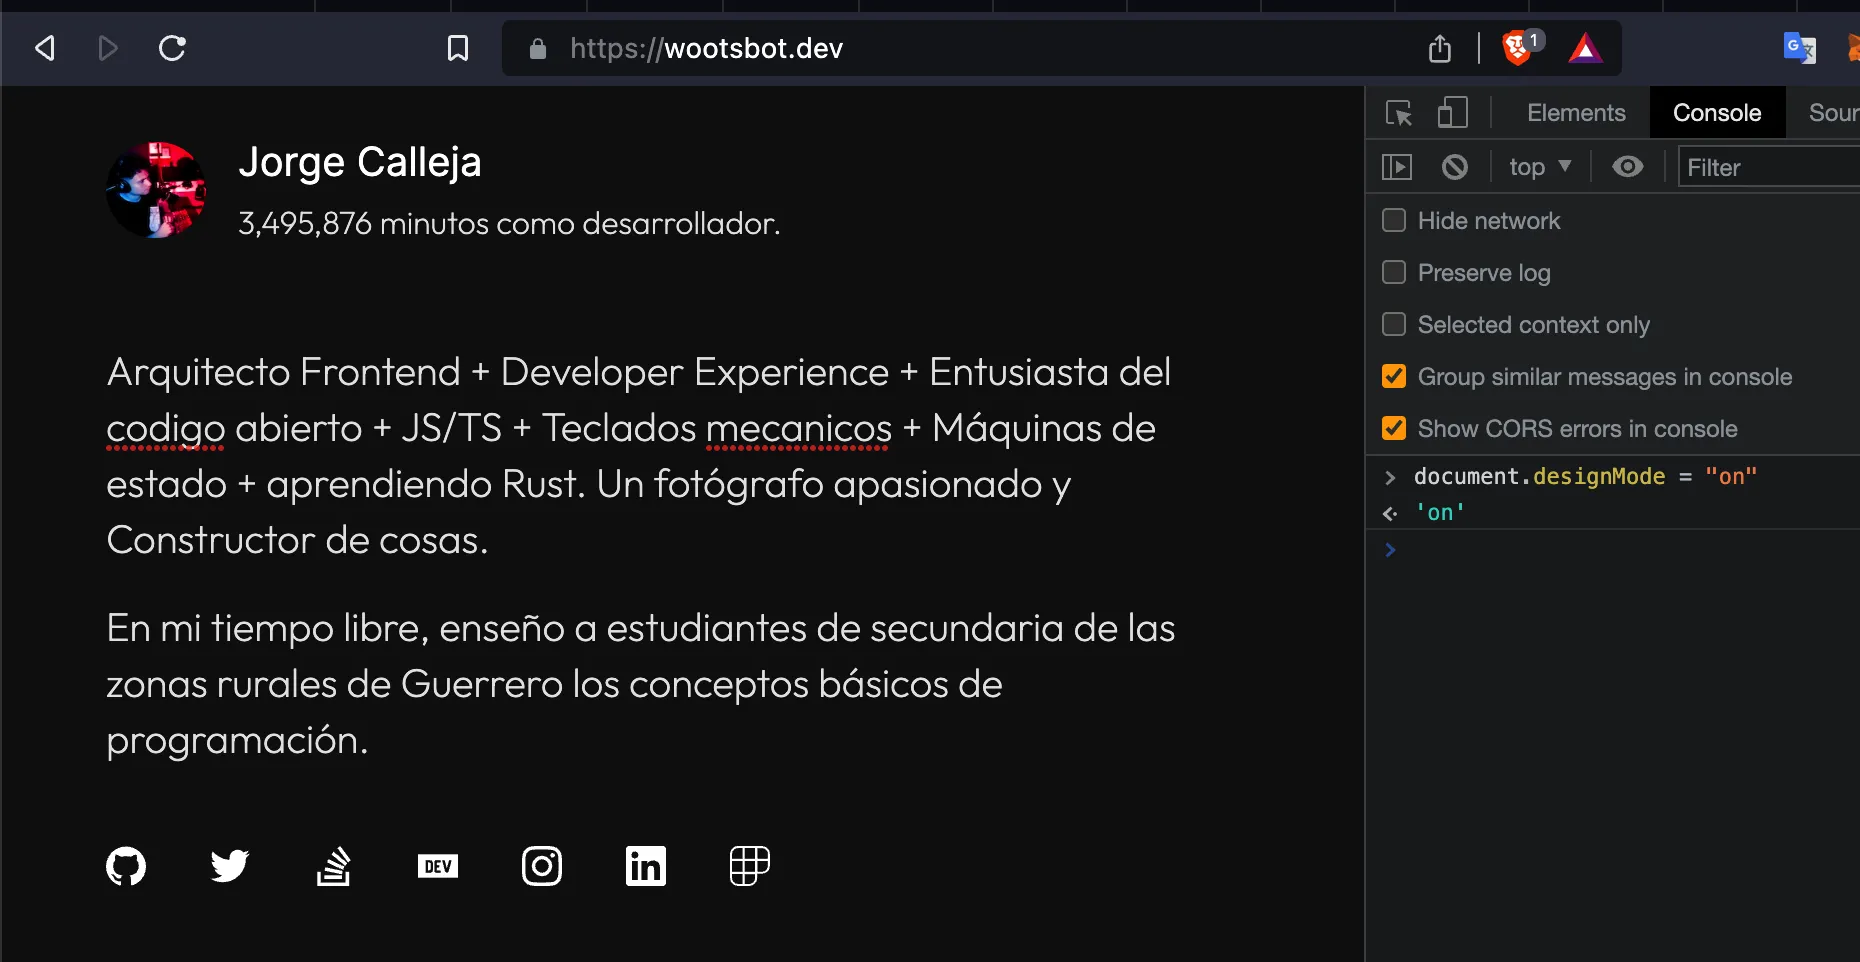Viewport: 1860px width, 962px height.
Task: Uncheck Group similar messages in console
Action: pos(1394,377)
